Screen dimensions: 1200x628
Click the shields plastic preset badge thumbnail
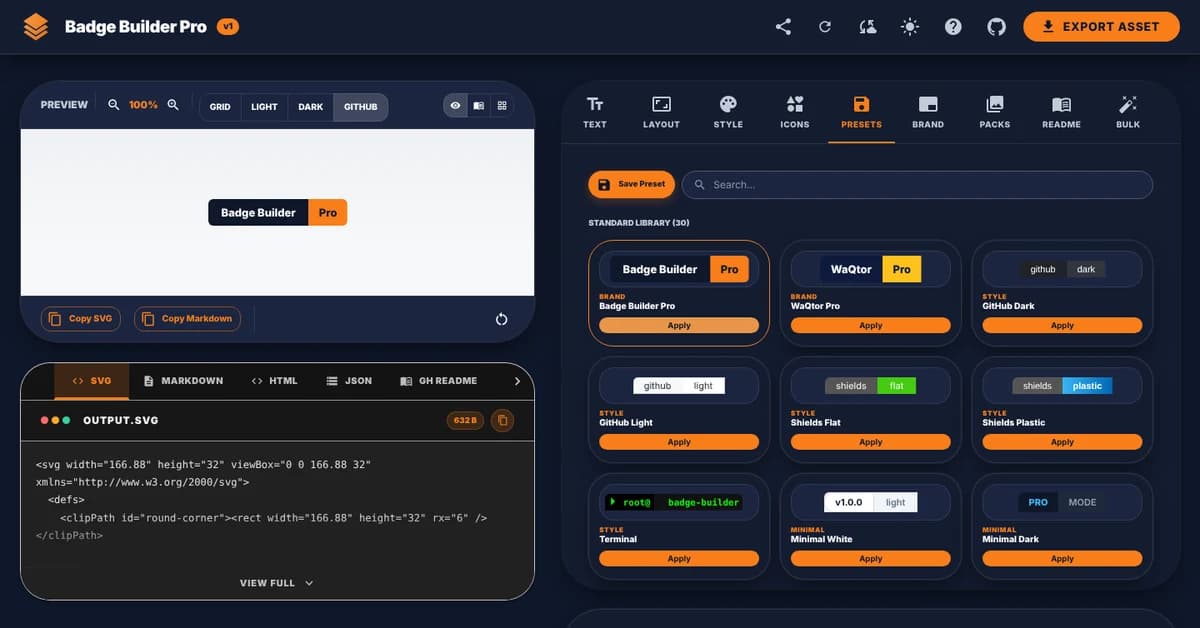click(x=1062, y=386)
